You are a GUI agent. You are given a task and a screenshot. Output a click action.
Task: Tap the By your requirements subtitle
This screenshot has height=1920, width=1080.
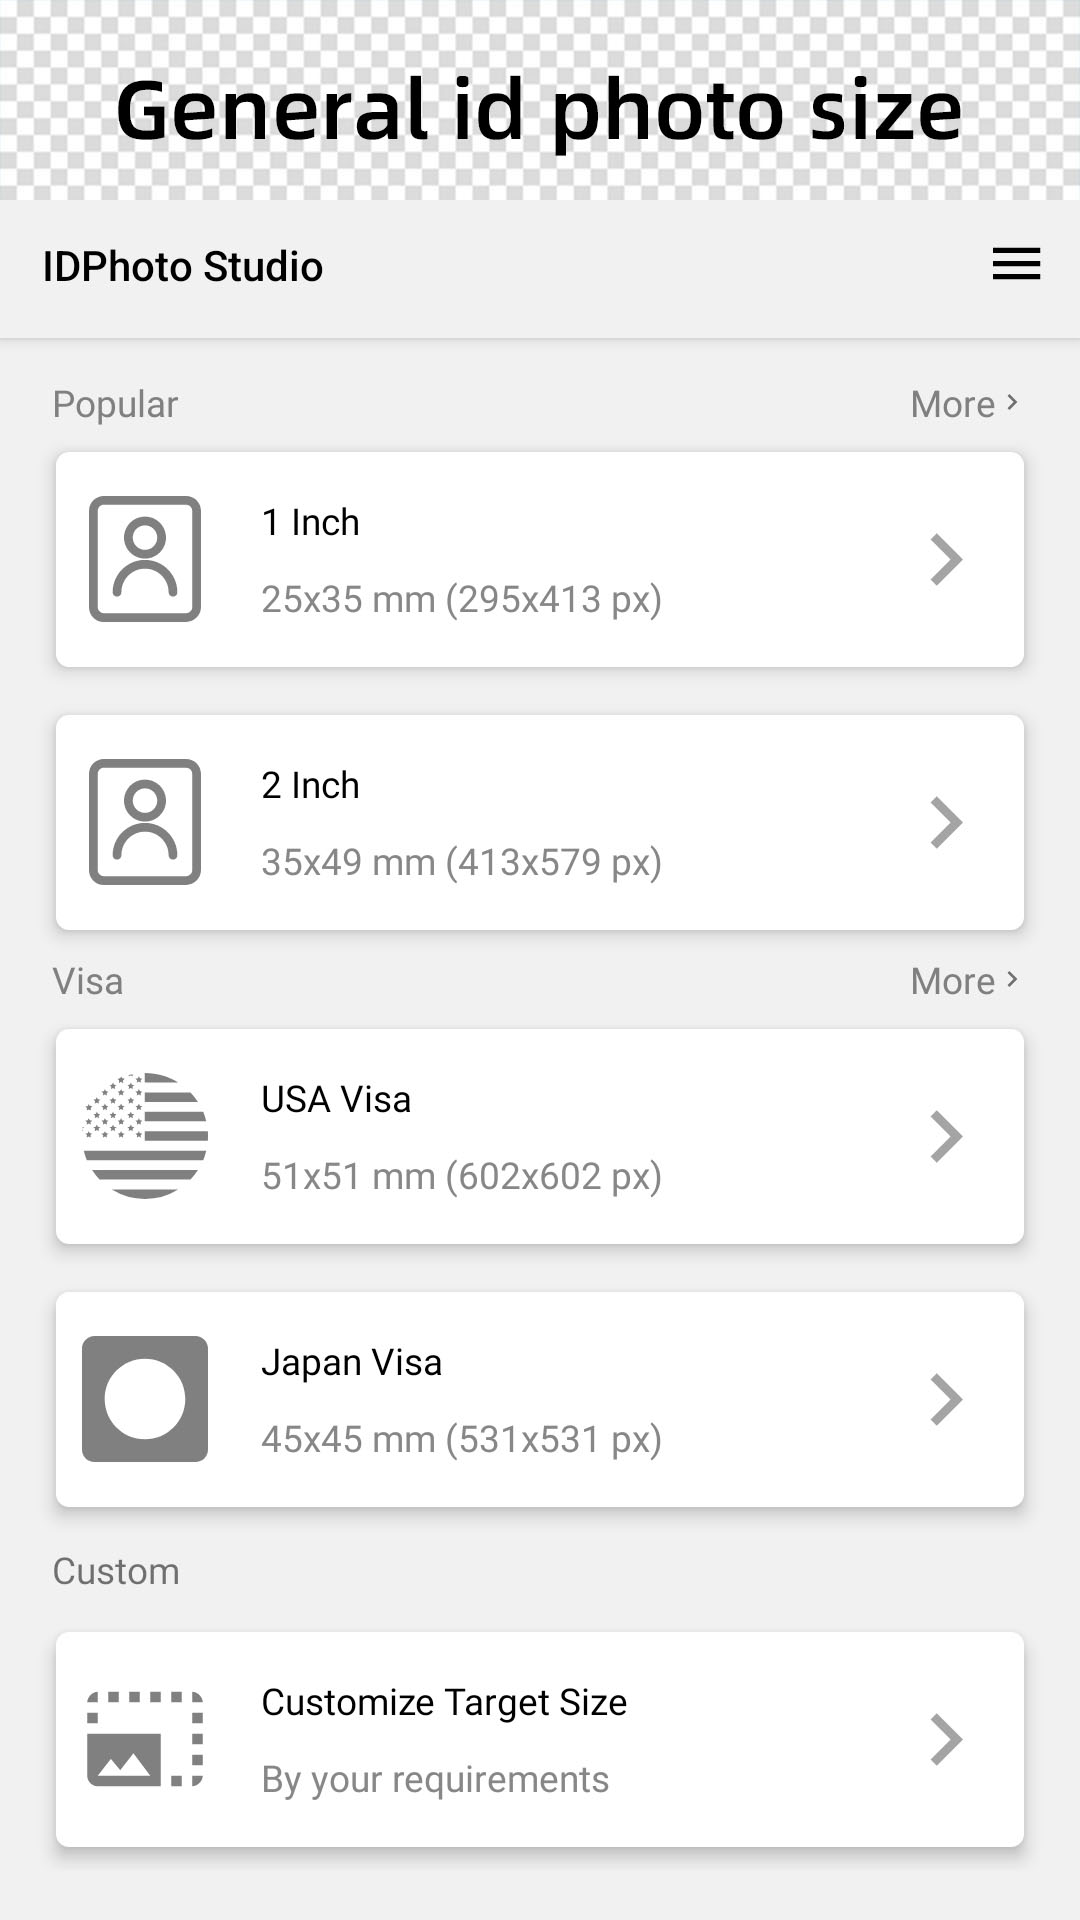[435, 1780]
